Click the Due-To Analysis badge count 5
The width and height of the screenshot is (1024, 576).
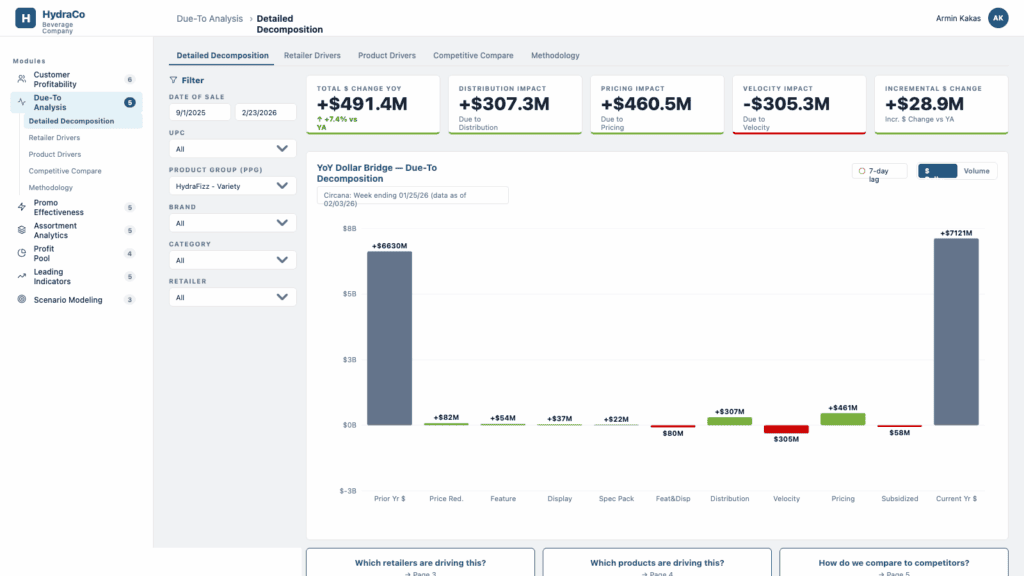(x=129, y=103)
